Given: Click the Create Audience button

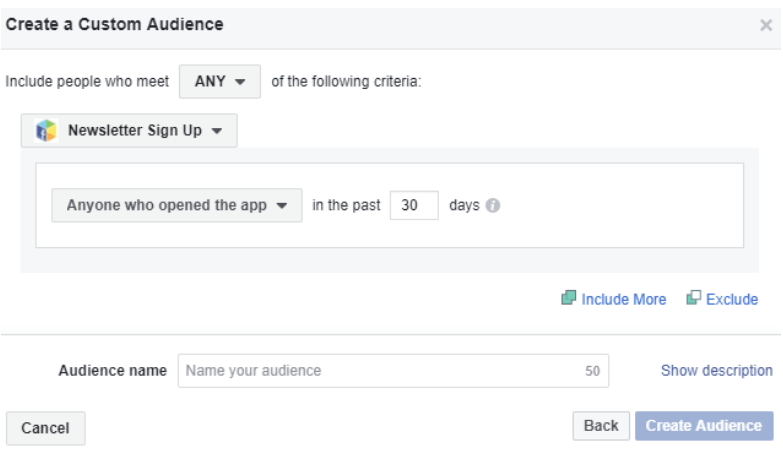Looking at the screenshot, I should click(x=704, y=426).
